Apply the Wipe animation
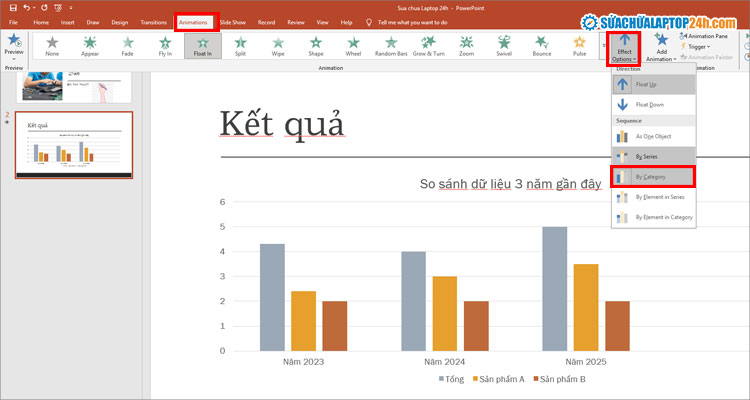 pos(278,46)
